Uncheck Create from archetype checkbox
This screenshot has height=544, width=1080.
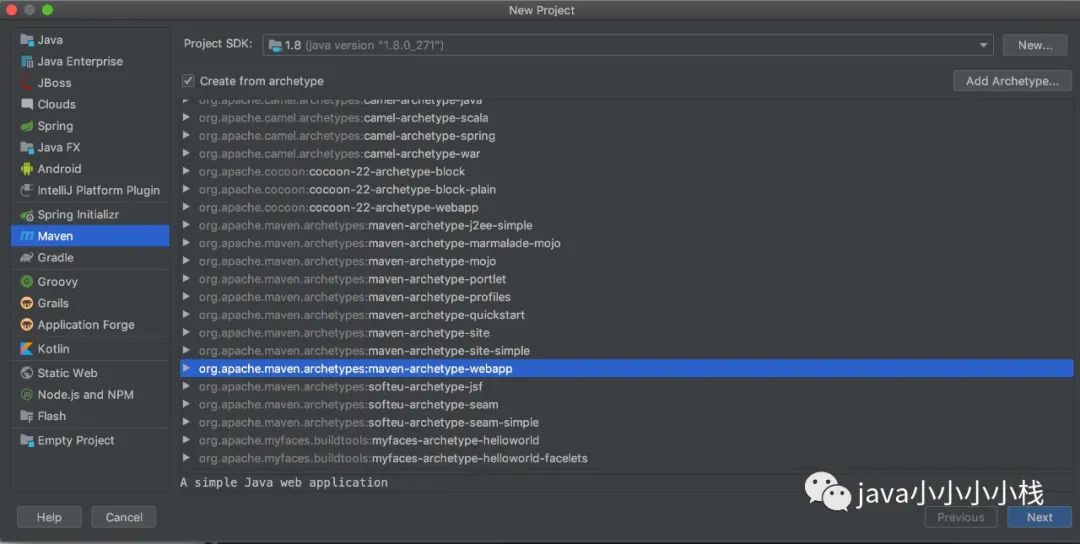(x=188, y=81)
